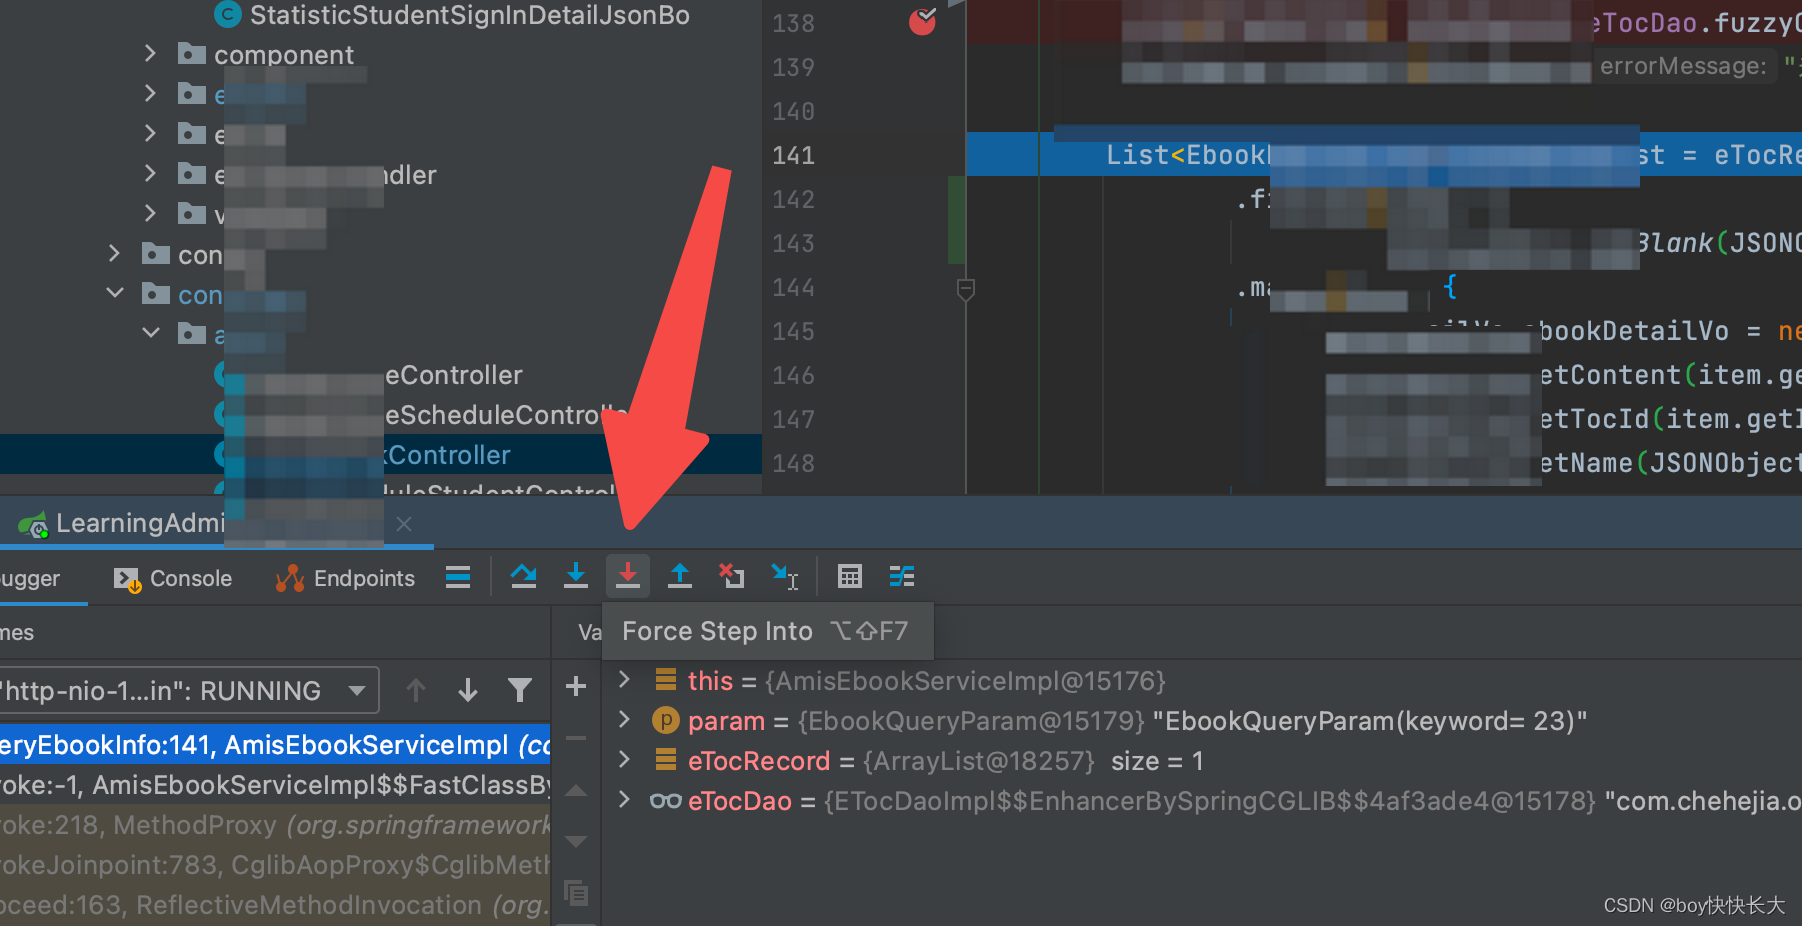Image resolution: width=1802 pixels, height=926 pixels.
Task: Expand the 'param' variable node
Action: click(x=625, y=720)
